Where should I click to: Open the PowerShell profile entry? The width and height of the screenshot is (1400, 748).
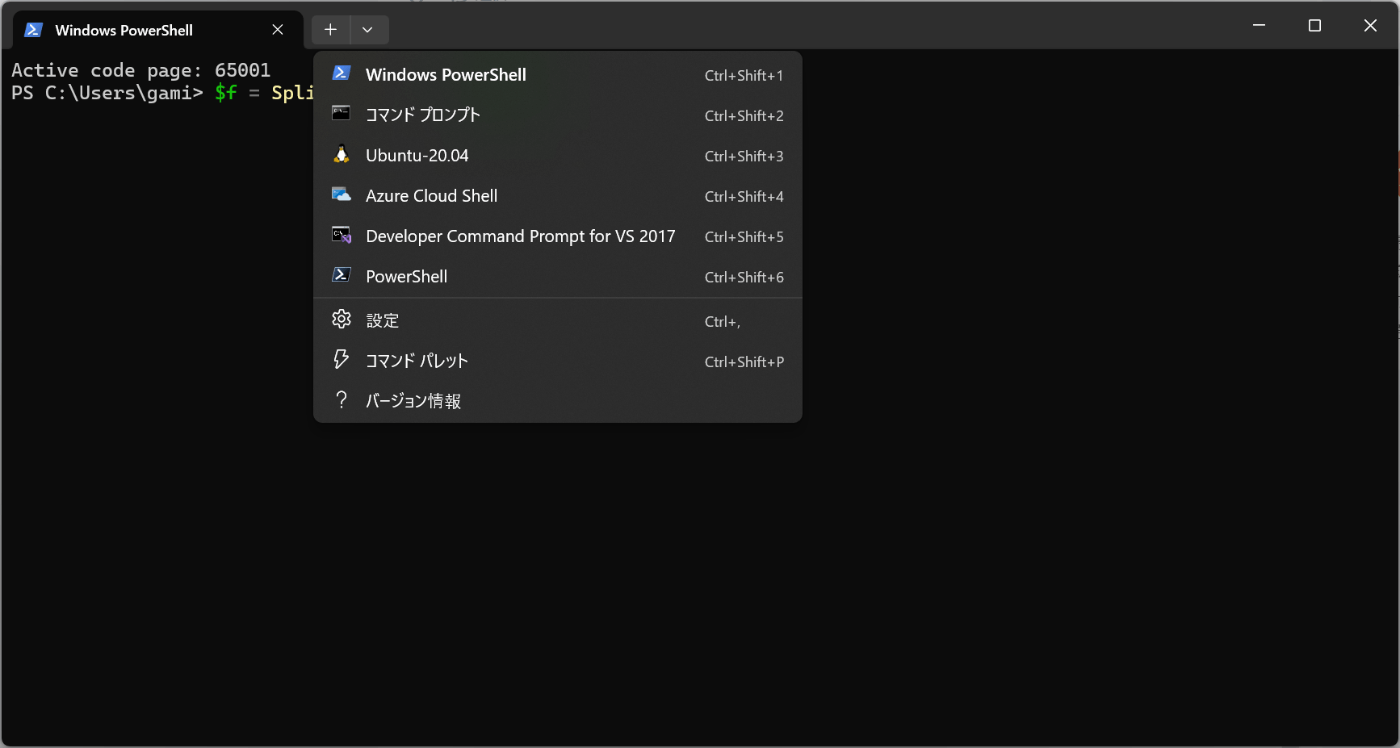tap(558, 276)
